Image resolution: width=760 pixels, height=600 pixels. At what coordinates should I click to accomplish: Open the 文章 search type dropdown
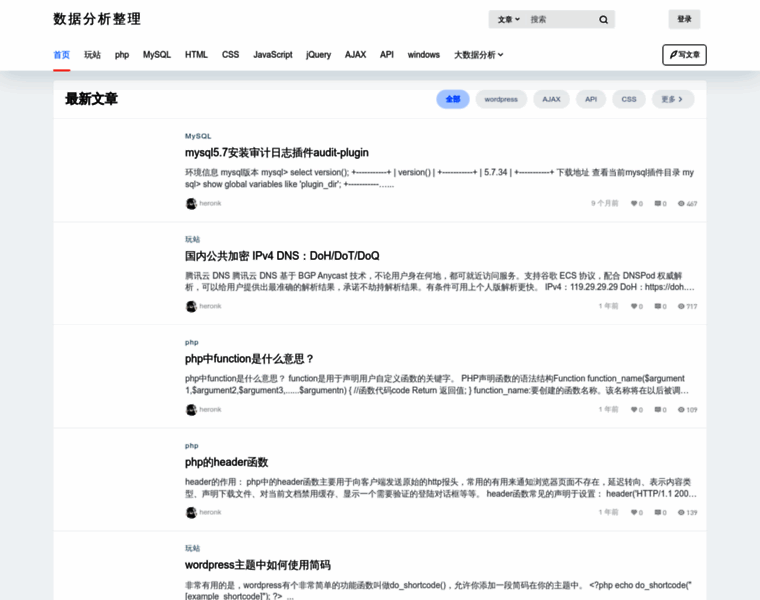click(x=508, y=19)
